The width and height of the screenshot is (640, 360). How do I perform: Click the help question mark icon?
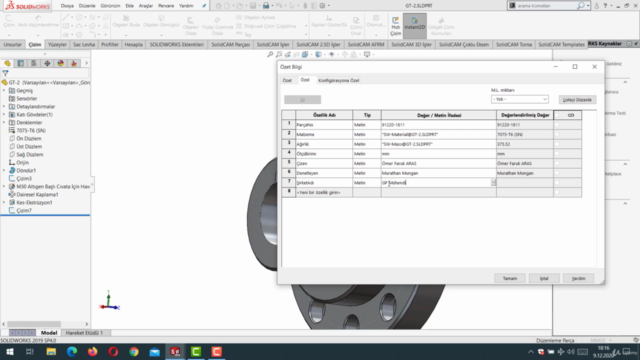pyautogui.click(x=606, y=6)
